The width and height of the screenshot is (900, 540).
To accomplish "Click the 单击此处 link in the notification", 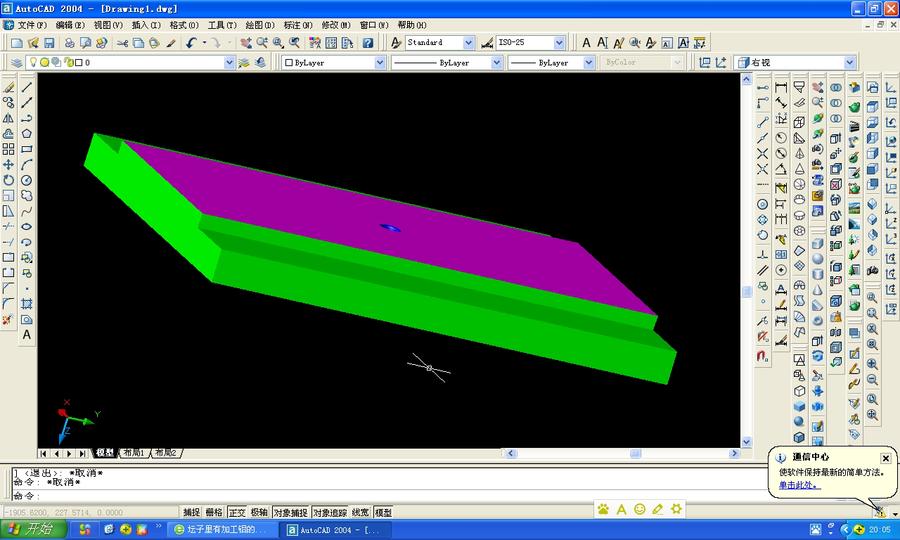I will click(x=799, y=485).
